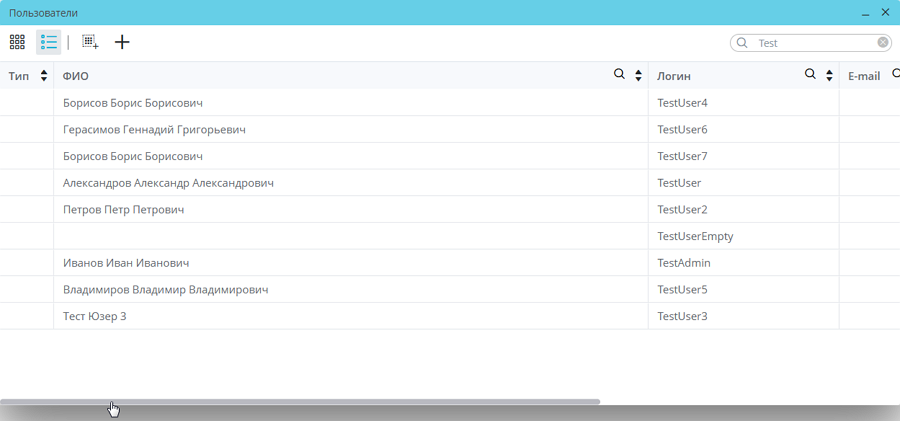900x421 pixels.
Task: Click the E-mail column header
Action: [864, 76]
